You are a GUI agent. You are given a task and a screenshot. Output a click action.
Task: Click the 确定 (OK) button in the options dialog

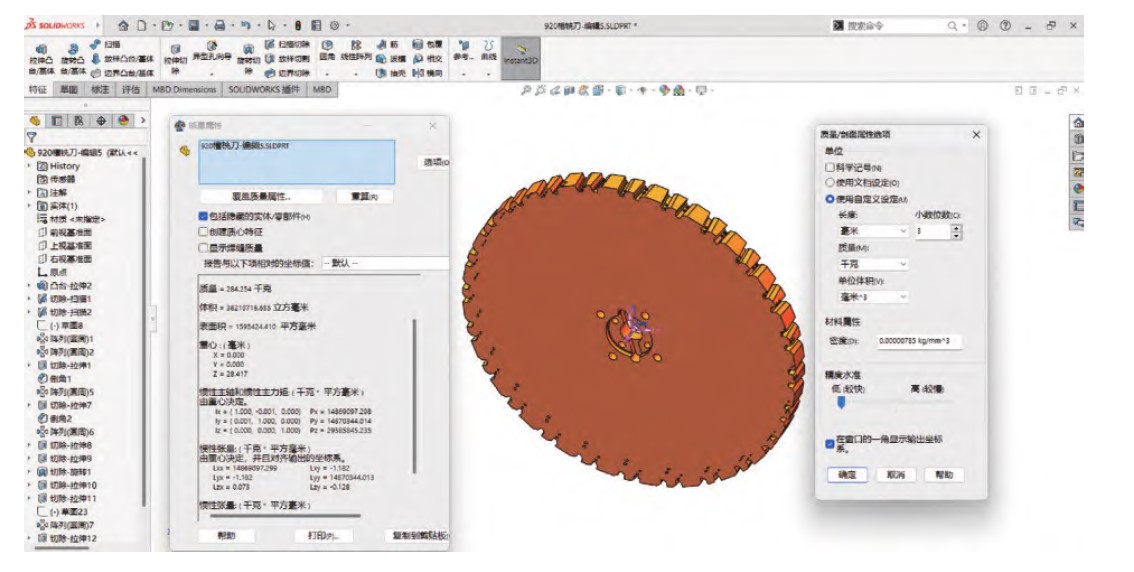coord(847,475)
